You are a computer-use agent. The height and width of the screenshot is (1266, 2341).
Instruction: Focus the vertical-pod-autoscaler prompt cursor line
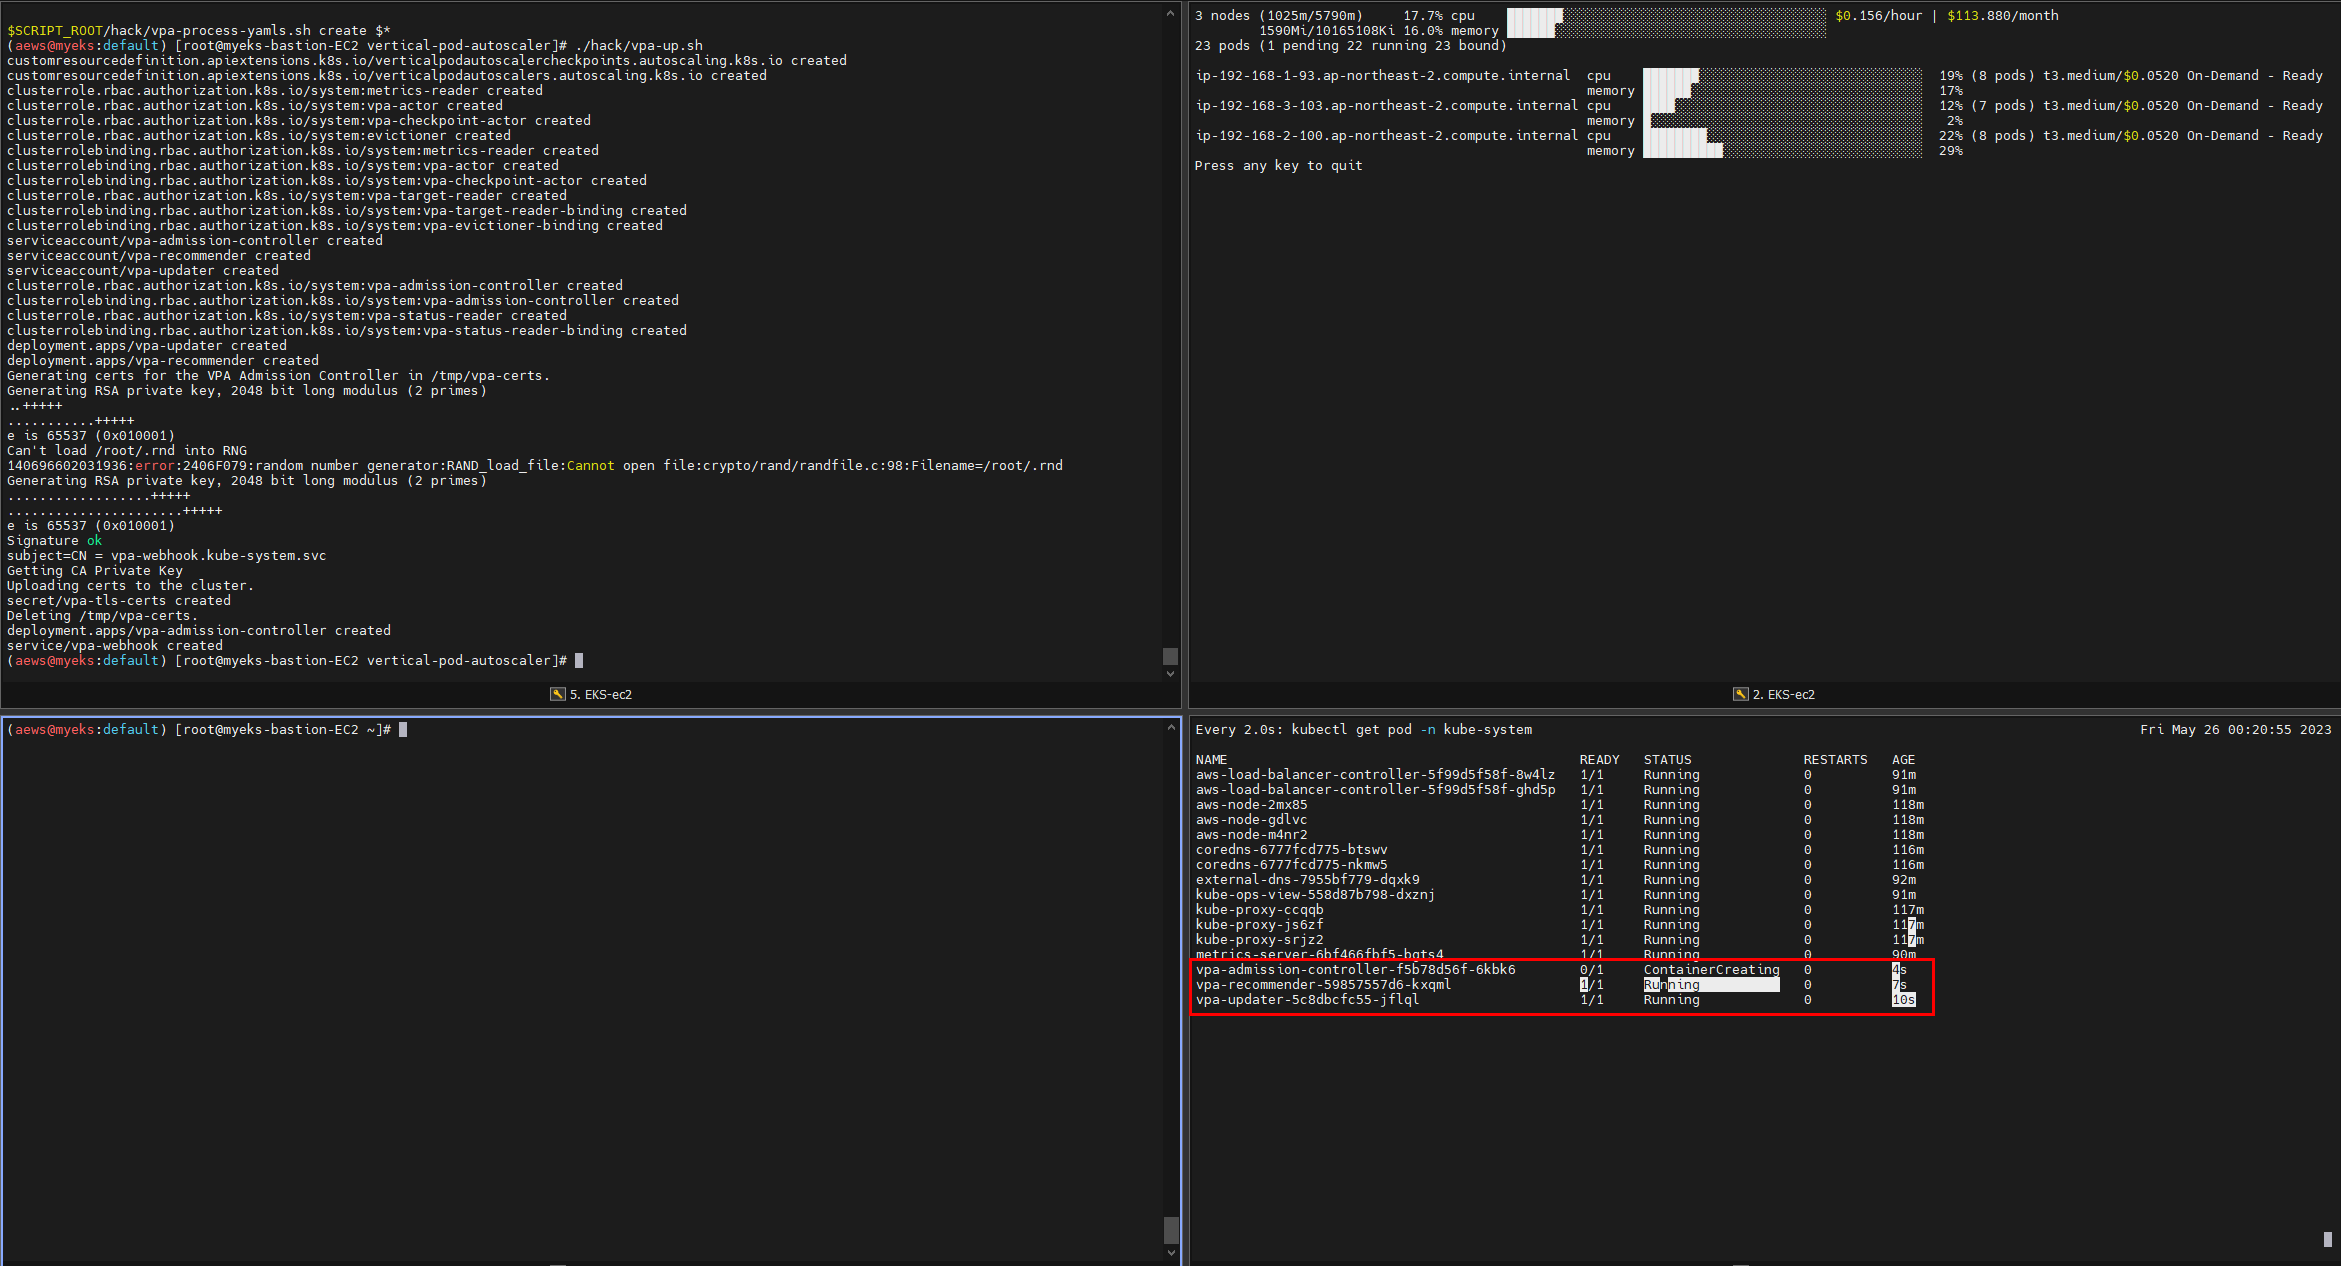[578, 661]
